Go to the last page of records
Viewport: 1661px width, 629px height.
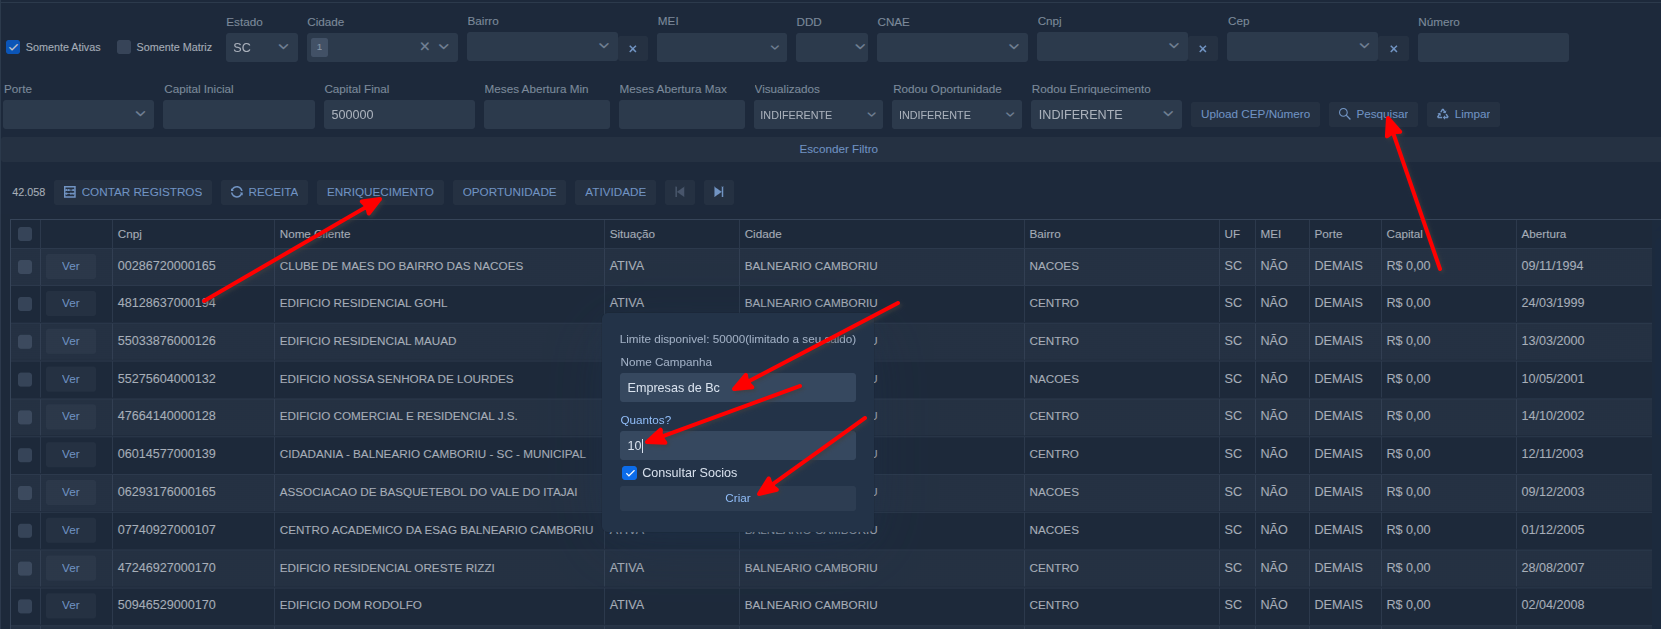click(x=719, y=192)
